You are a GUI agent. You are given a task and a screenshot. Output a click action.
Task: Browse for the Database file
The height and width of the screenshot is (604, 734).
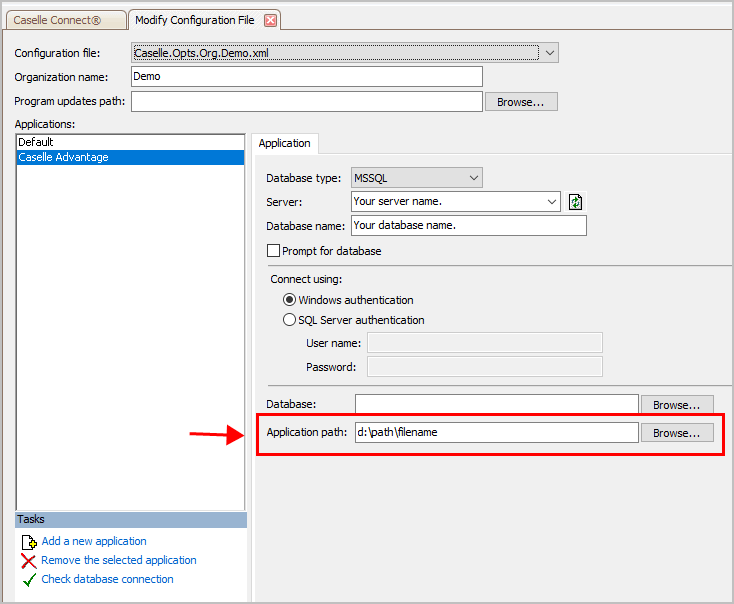(677, 405)
